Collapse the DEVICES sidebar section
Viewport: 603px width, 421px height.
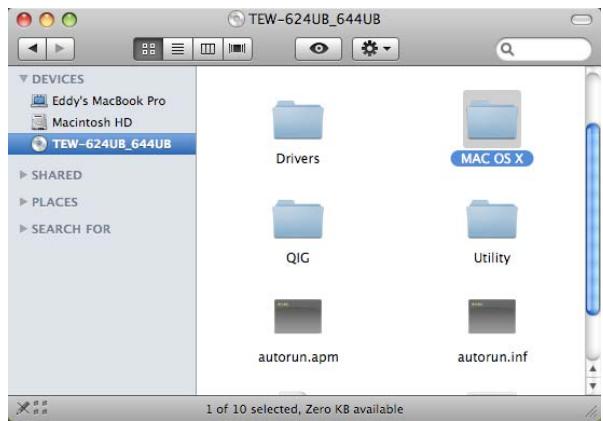tap(23, 79)
